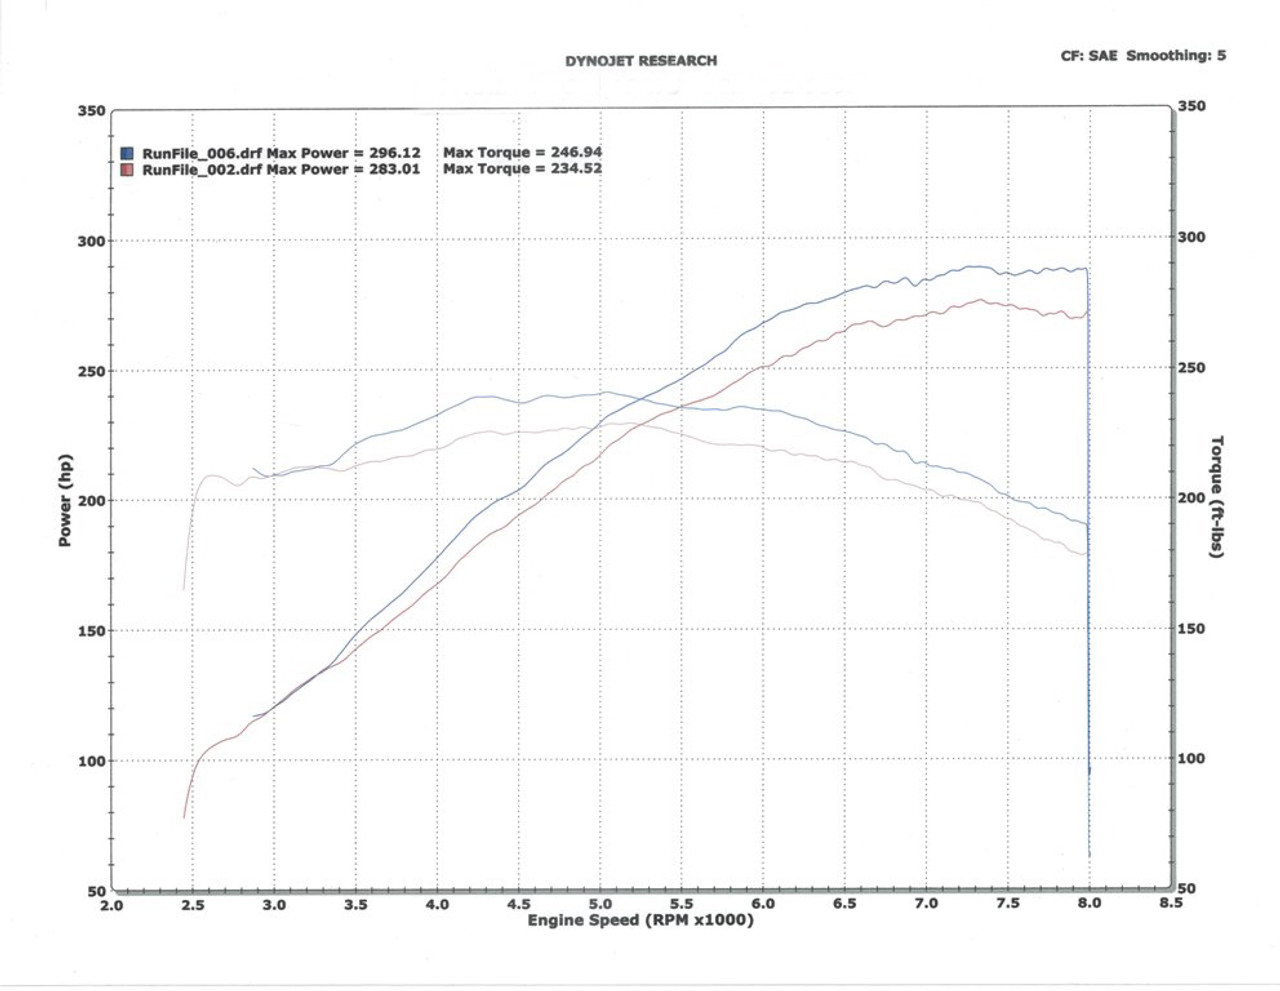Viewport: 1280px width, 991px height.
Task: Click the 2.5 engine speed tick label
Action: tap(193, 905)
